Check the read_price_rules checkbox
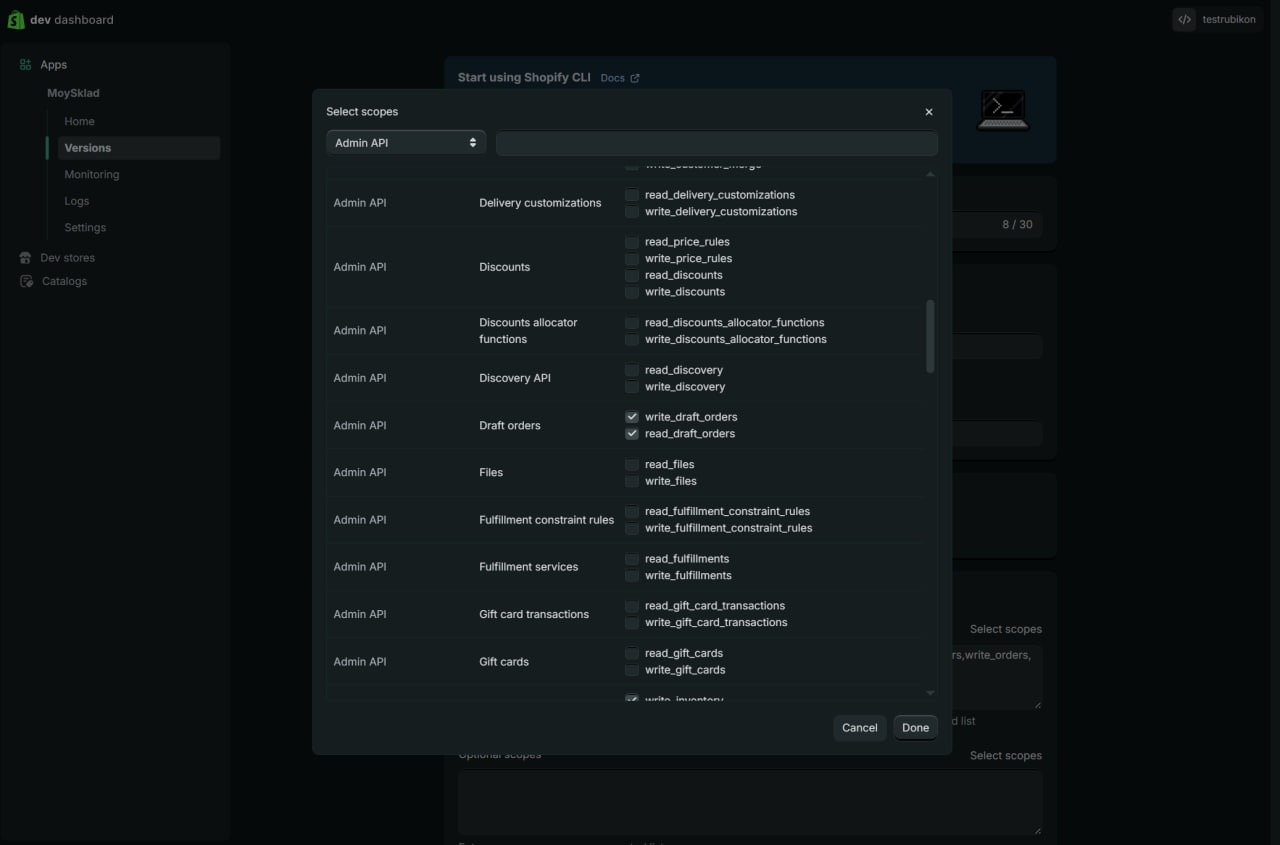Viewport: 1280px width, 845px height. point(632,242)
